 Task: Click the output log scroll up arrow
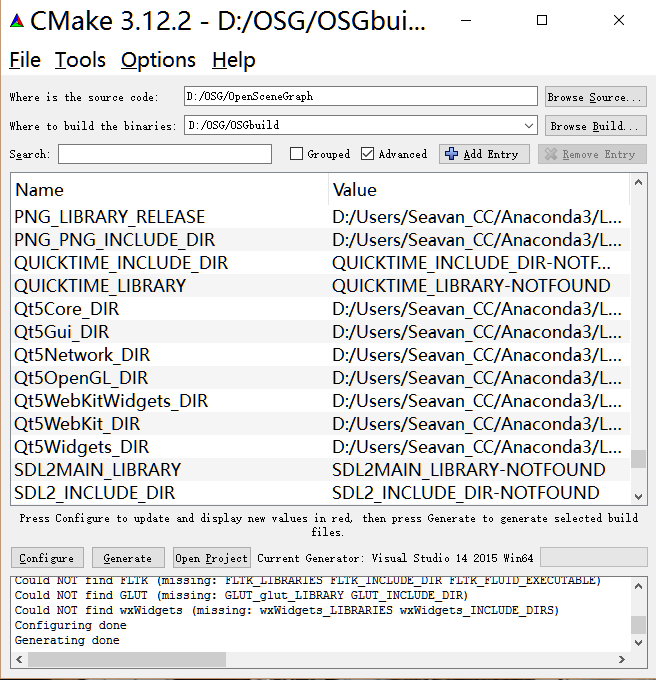click(x=638, y=586)
